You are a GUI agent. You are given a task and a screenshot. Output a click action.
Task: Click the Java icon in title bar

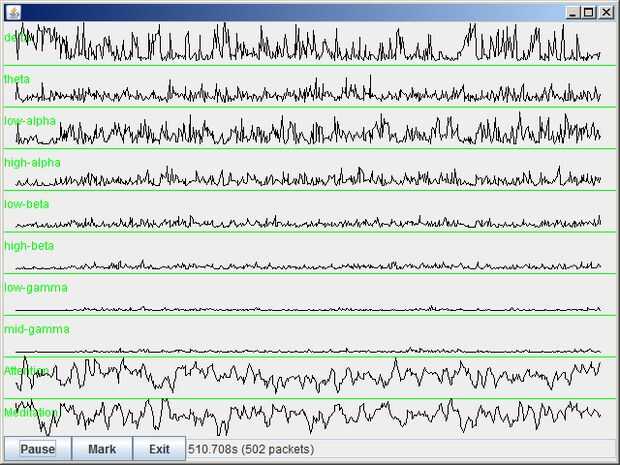pos(14,13)
